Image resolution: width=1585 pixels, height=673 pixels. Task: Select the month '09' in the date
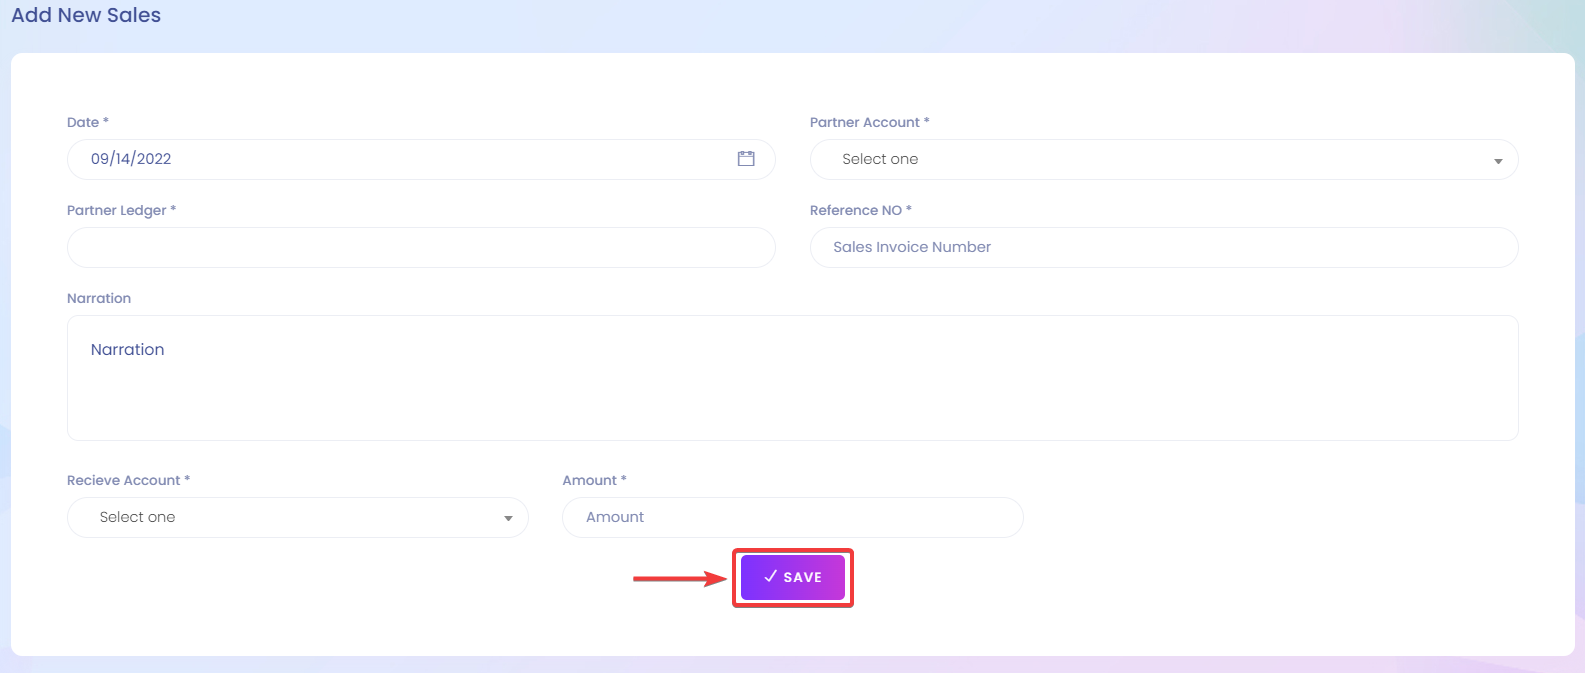pyautogui.click(x=99, y=159)
